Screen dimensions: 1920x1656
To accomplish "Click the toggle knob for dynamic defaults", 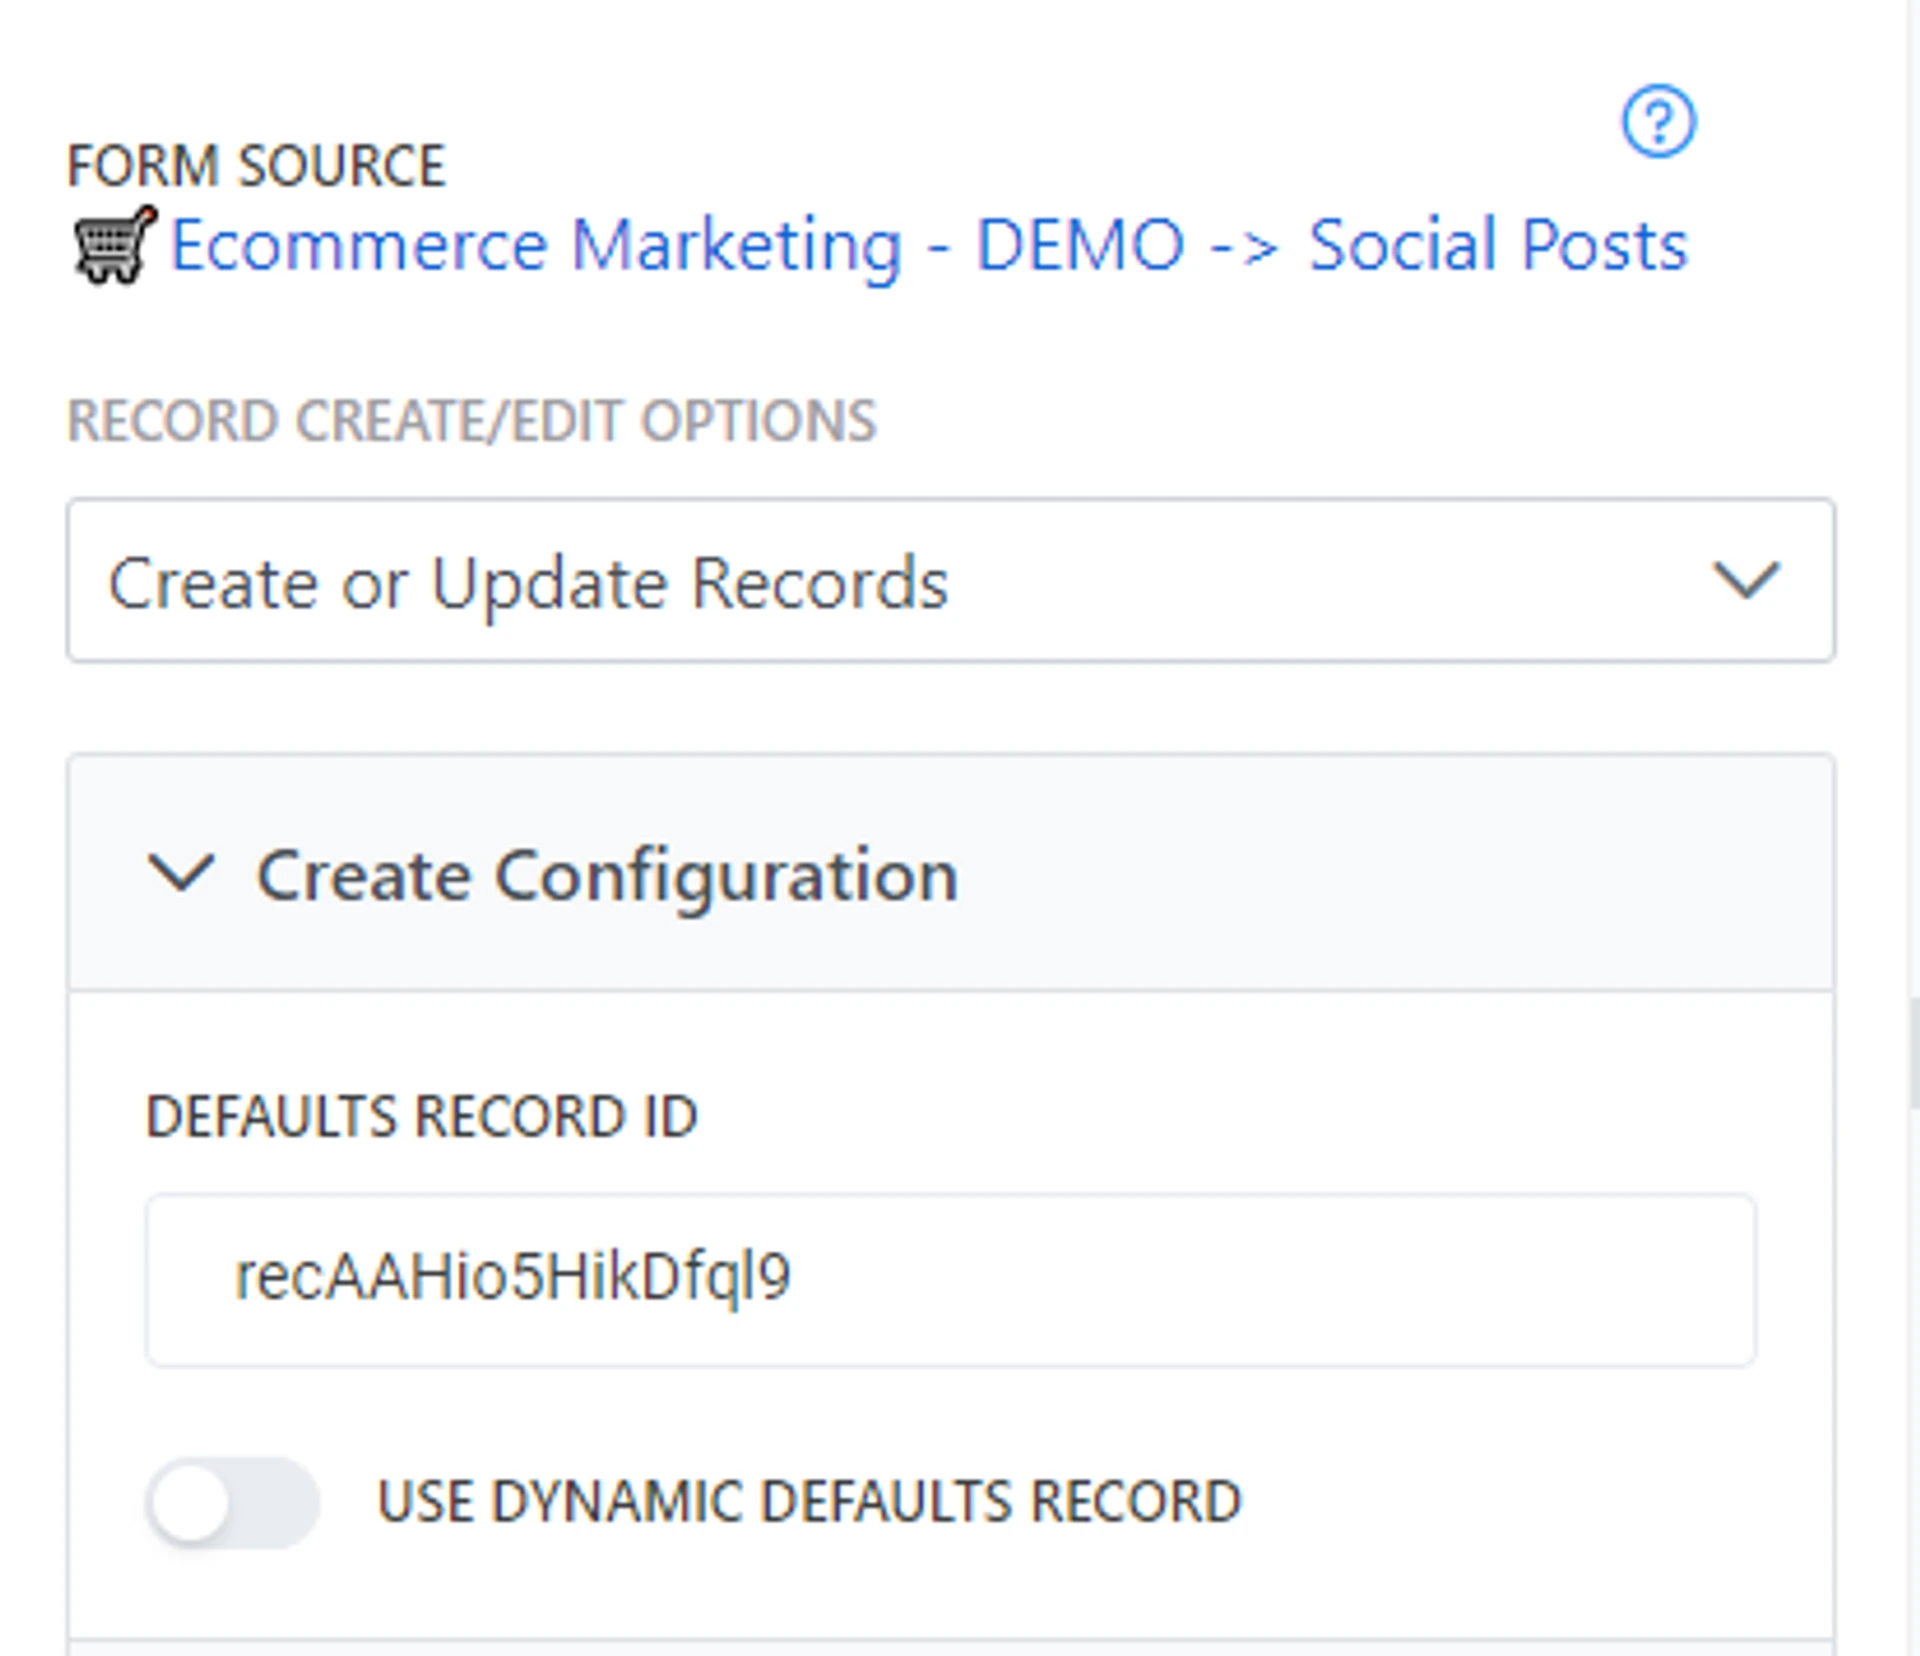I will click(x=191, y=1502).
